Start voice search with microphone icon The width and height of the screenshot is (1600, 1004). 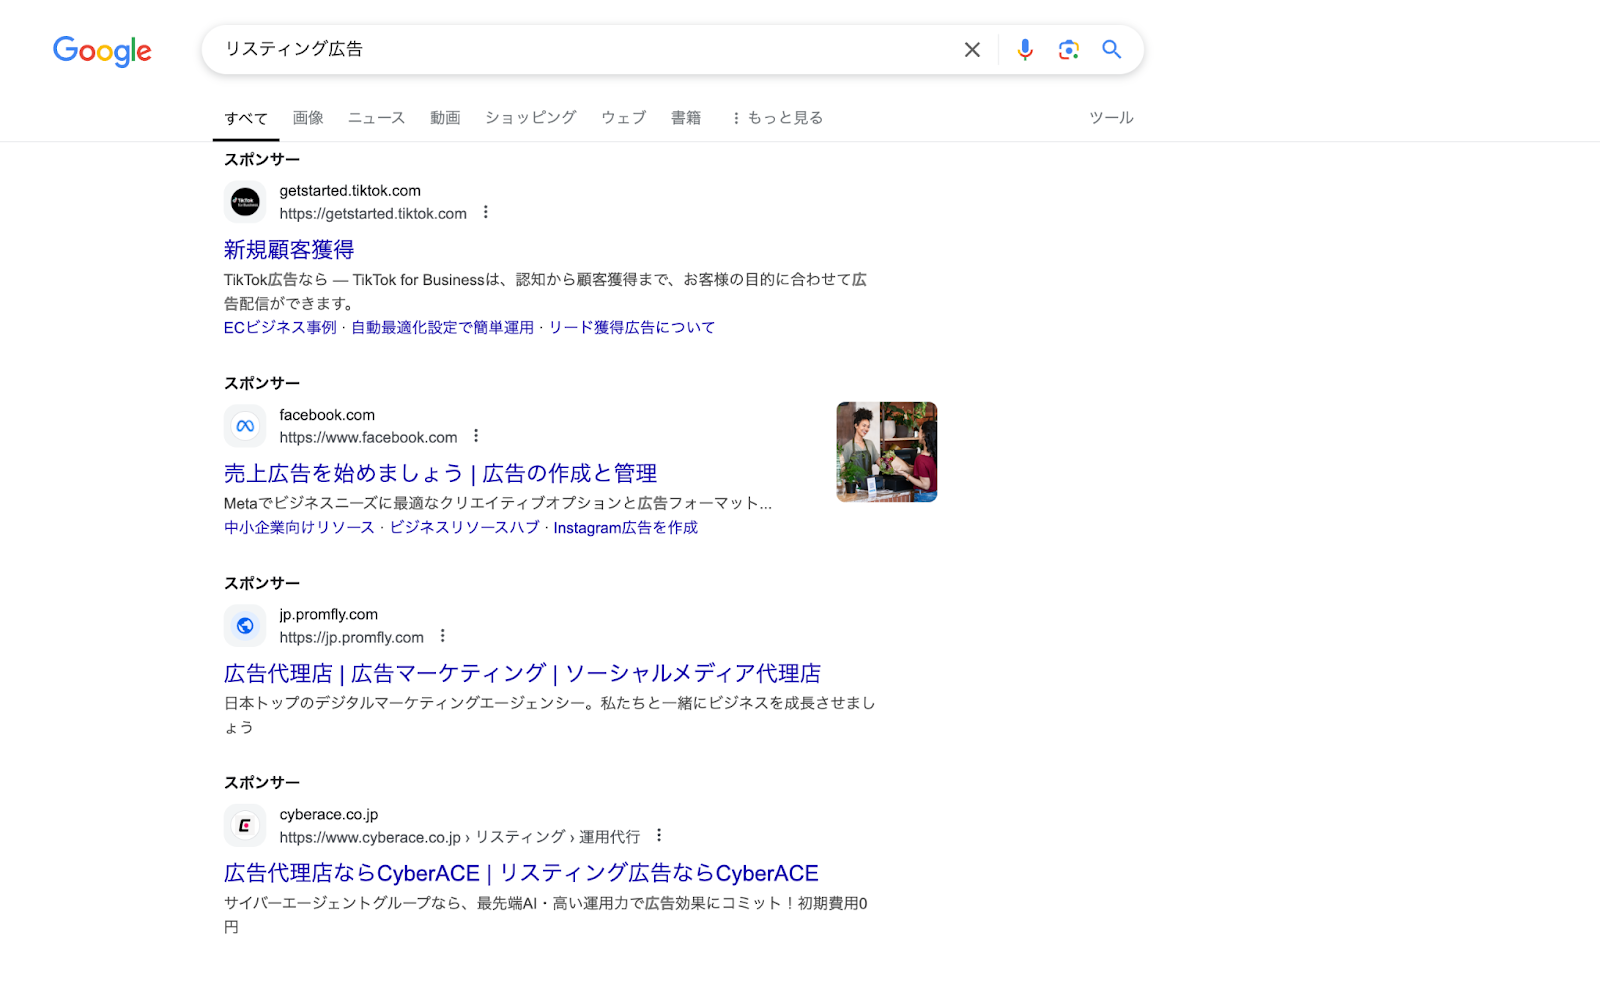pos(1025,50)
